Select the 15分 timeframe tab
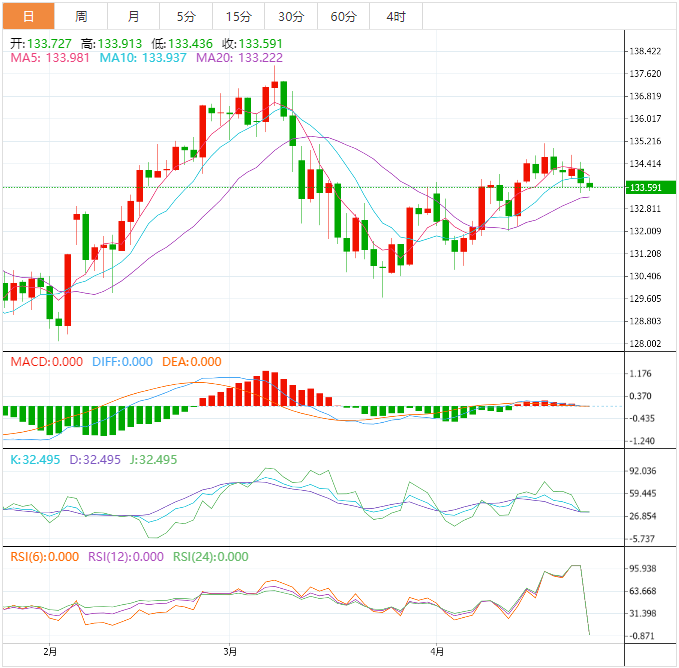This screenshot has width=679, height=668. [x=239, y=16]
